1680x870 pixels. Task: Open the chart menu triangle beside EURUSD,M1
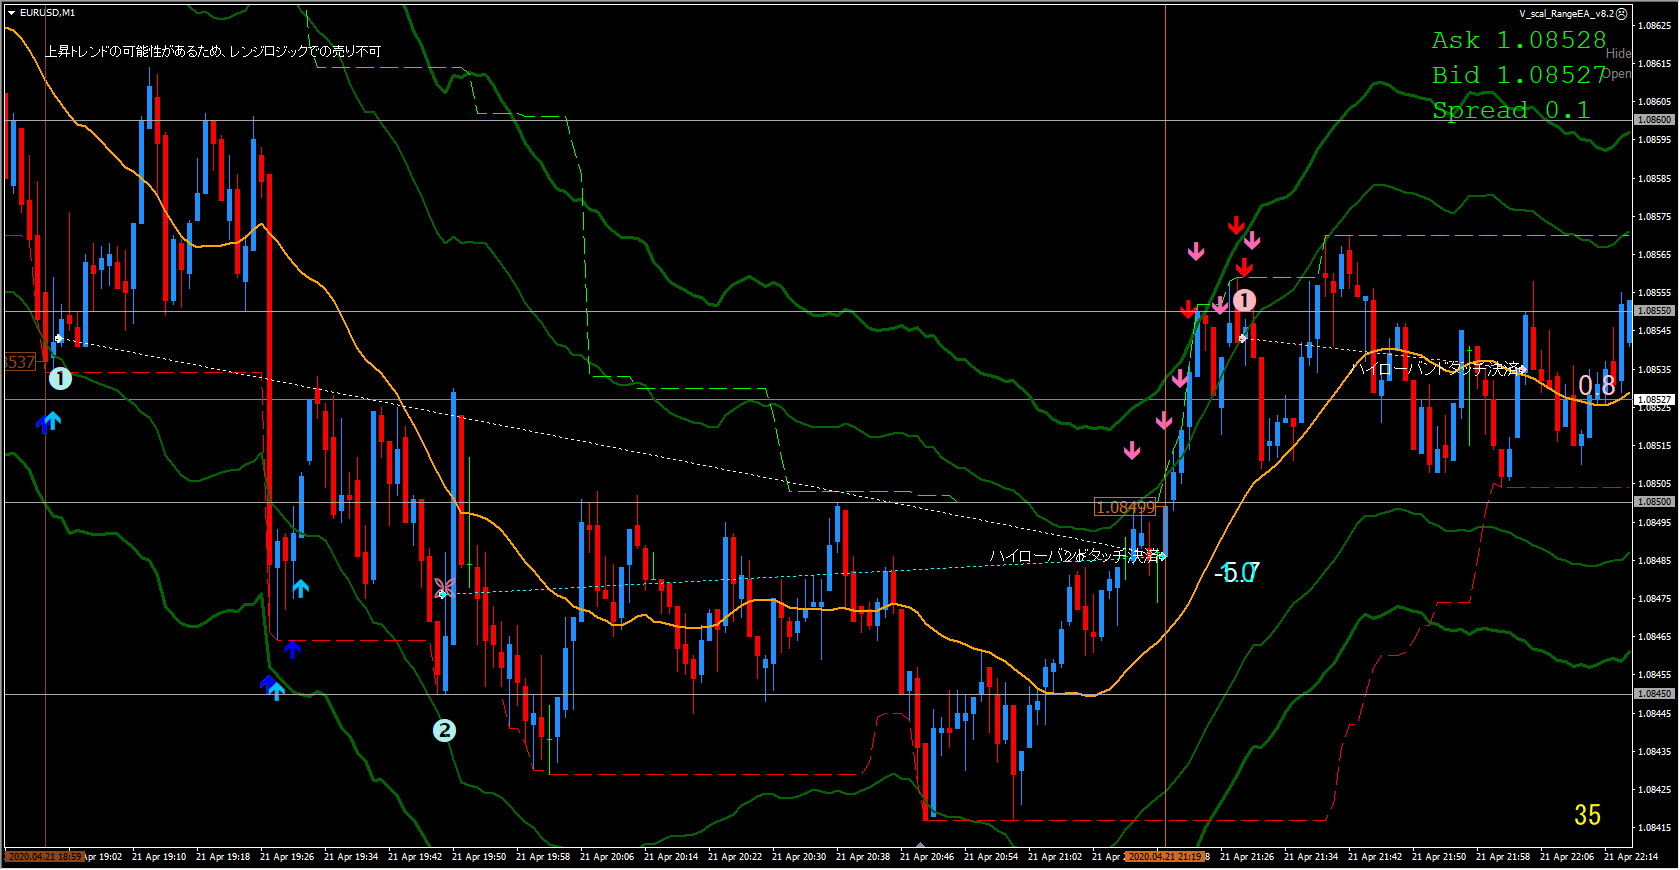coord(11,13)
